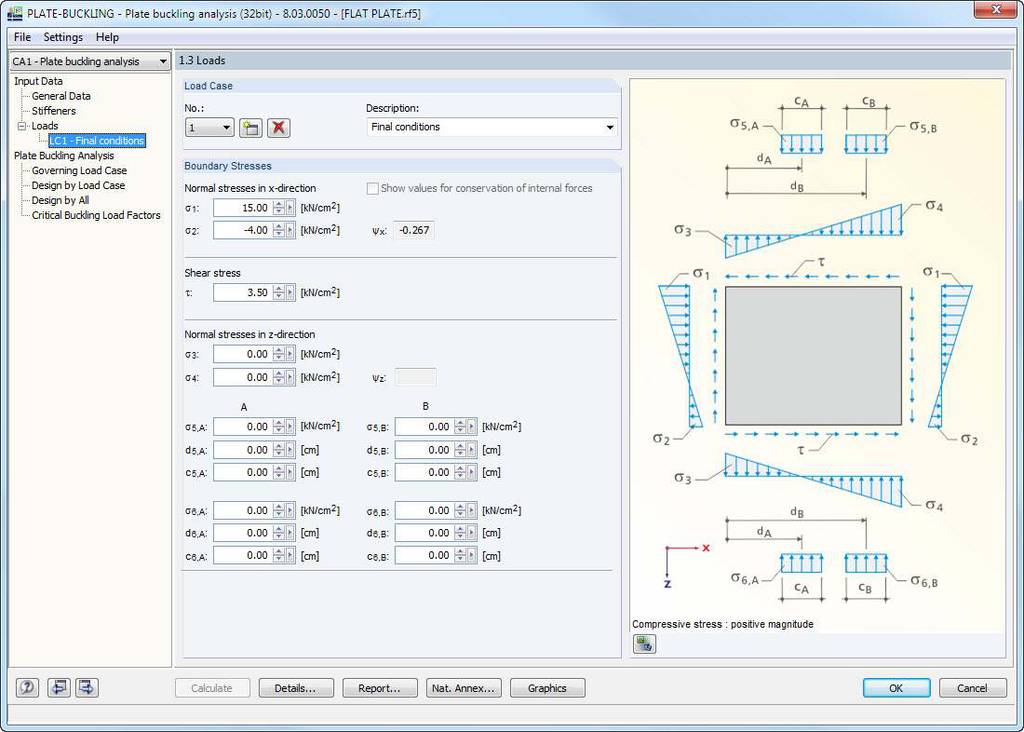Click the σ4 input field
1024x732 pixels.
(x=242, y=377)
